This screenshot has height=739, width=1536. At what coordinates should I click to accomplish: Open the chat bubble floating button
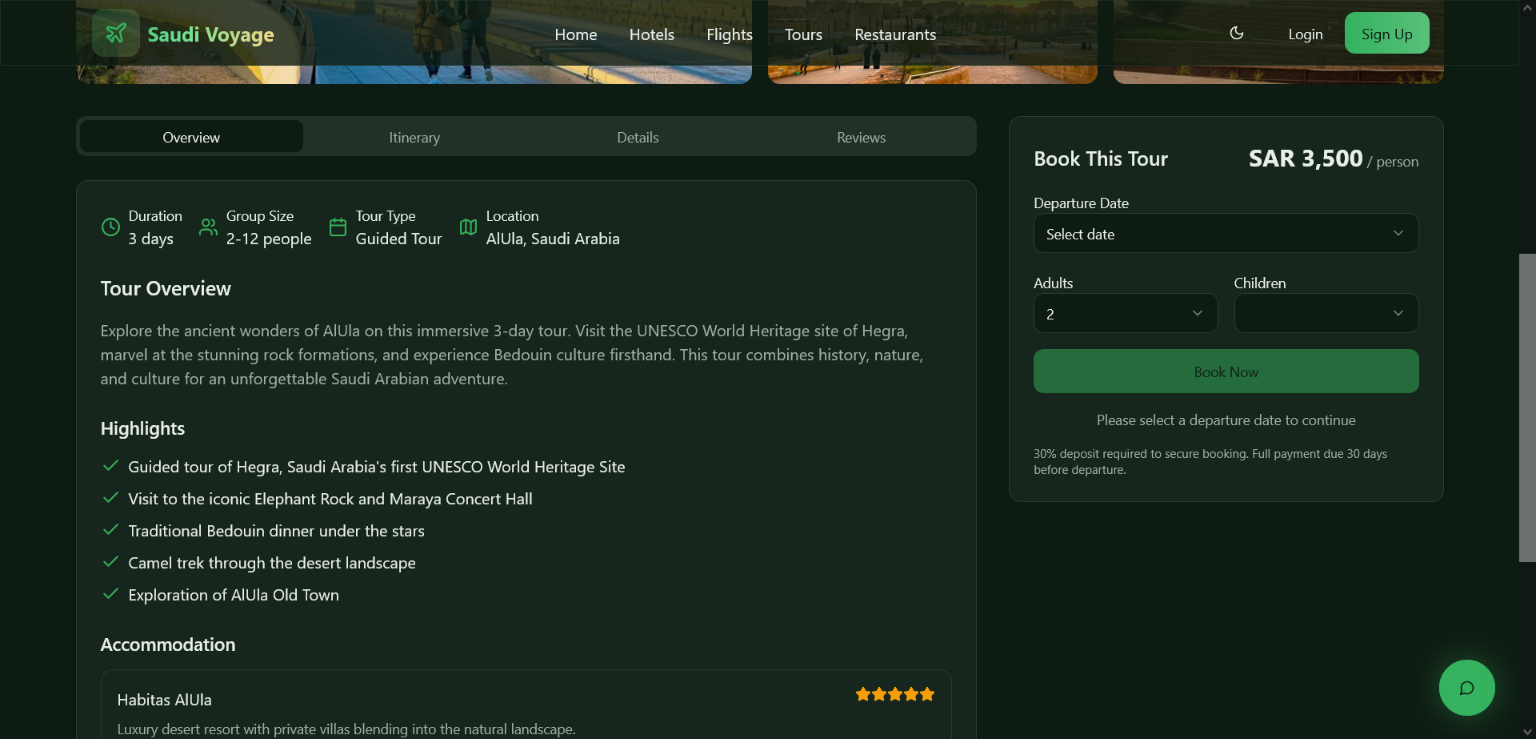tap(1466, 688)
